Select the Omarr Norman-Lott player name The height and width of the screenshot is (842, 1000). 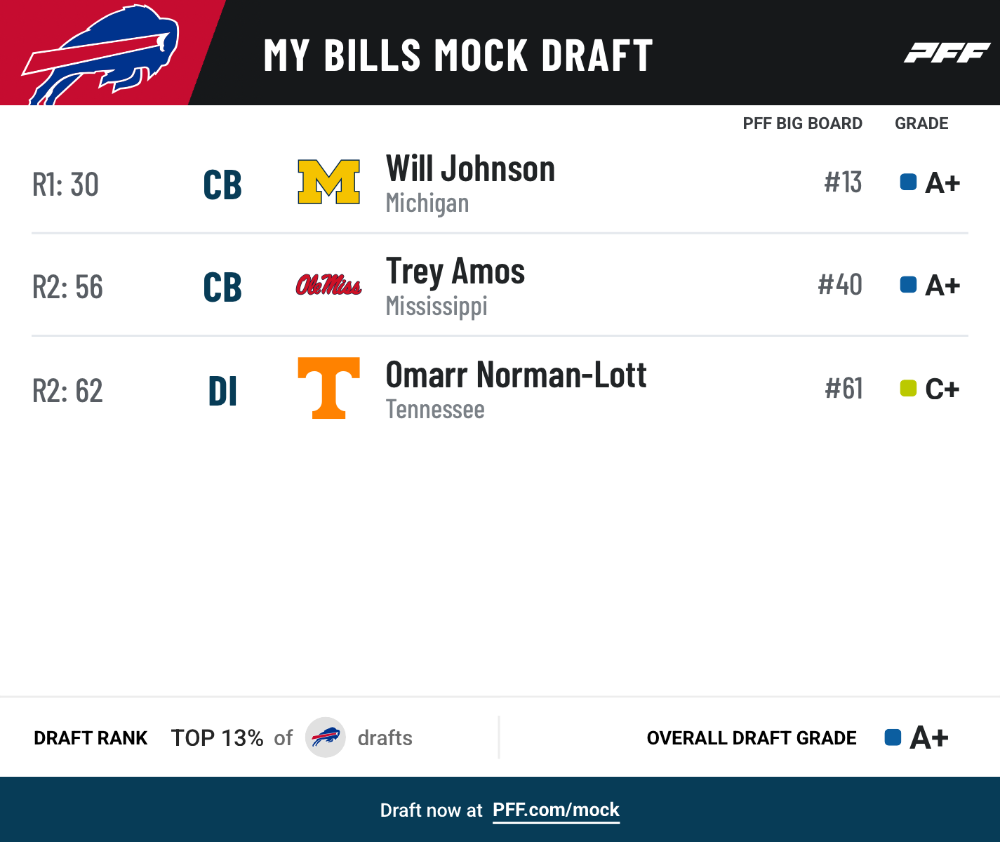pyautogui.click(x=516, y=374)
